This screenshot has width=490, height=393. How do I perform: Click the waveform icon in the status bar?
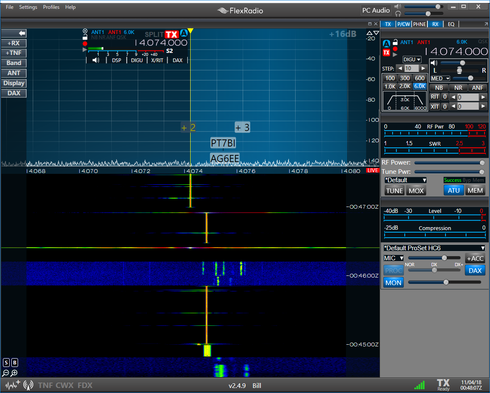point(12,385)
